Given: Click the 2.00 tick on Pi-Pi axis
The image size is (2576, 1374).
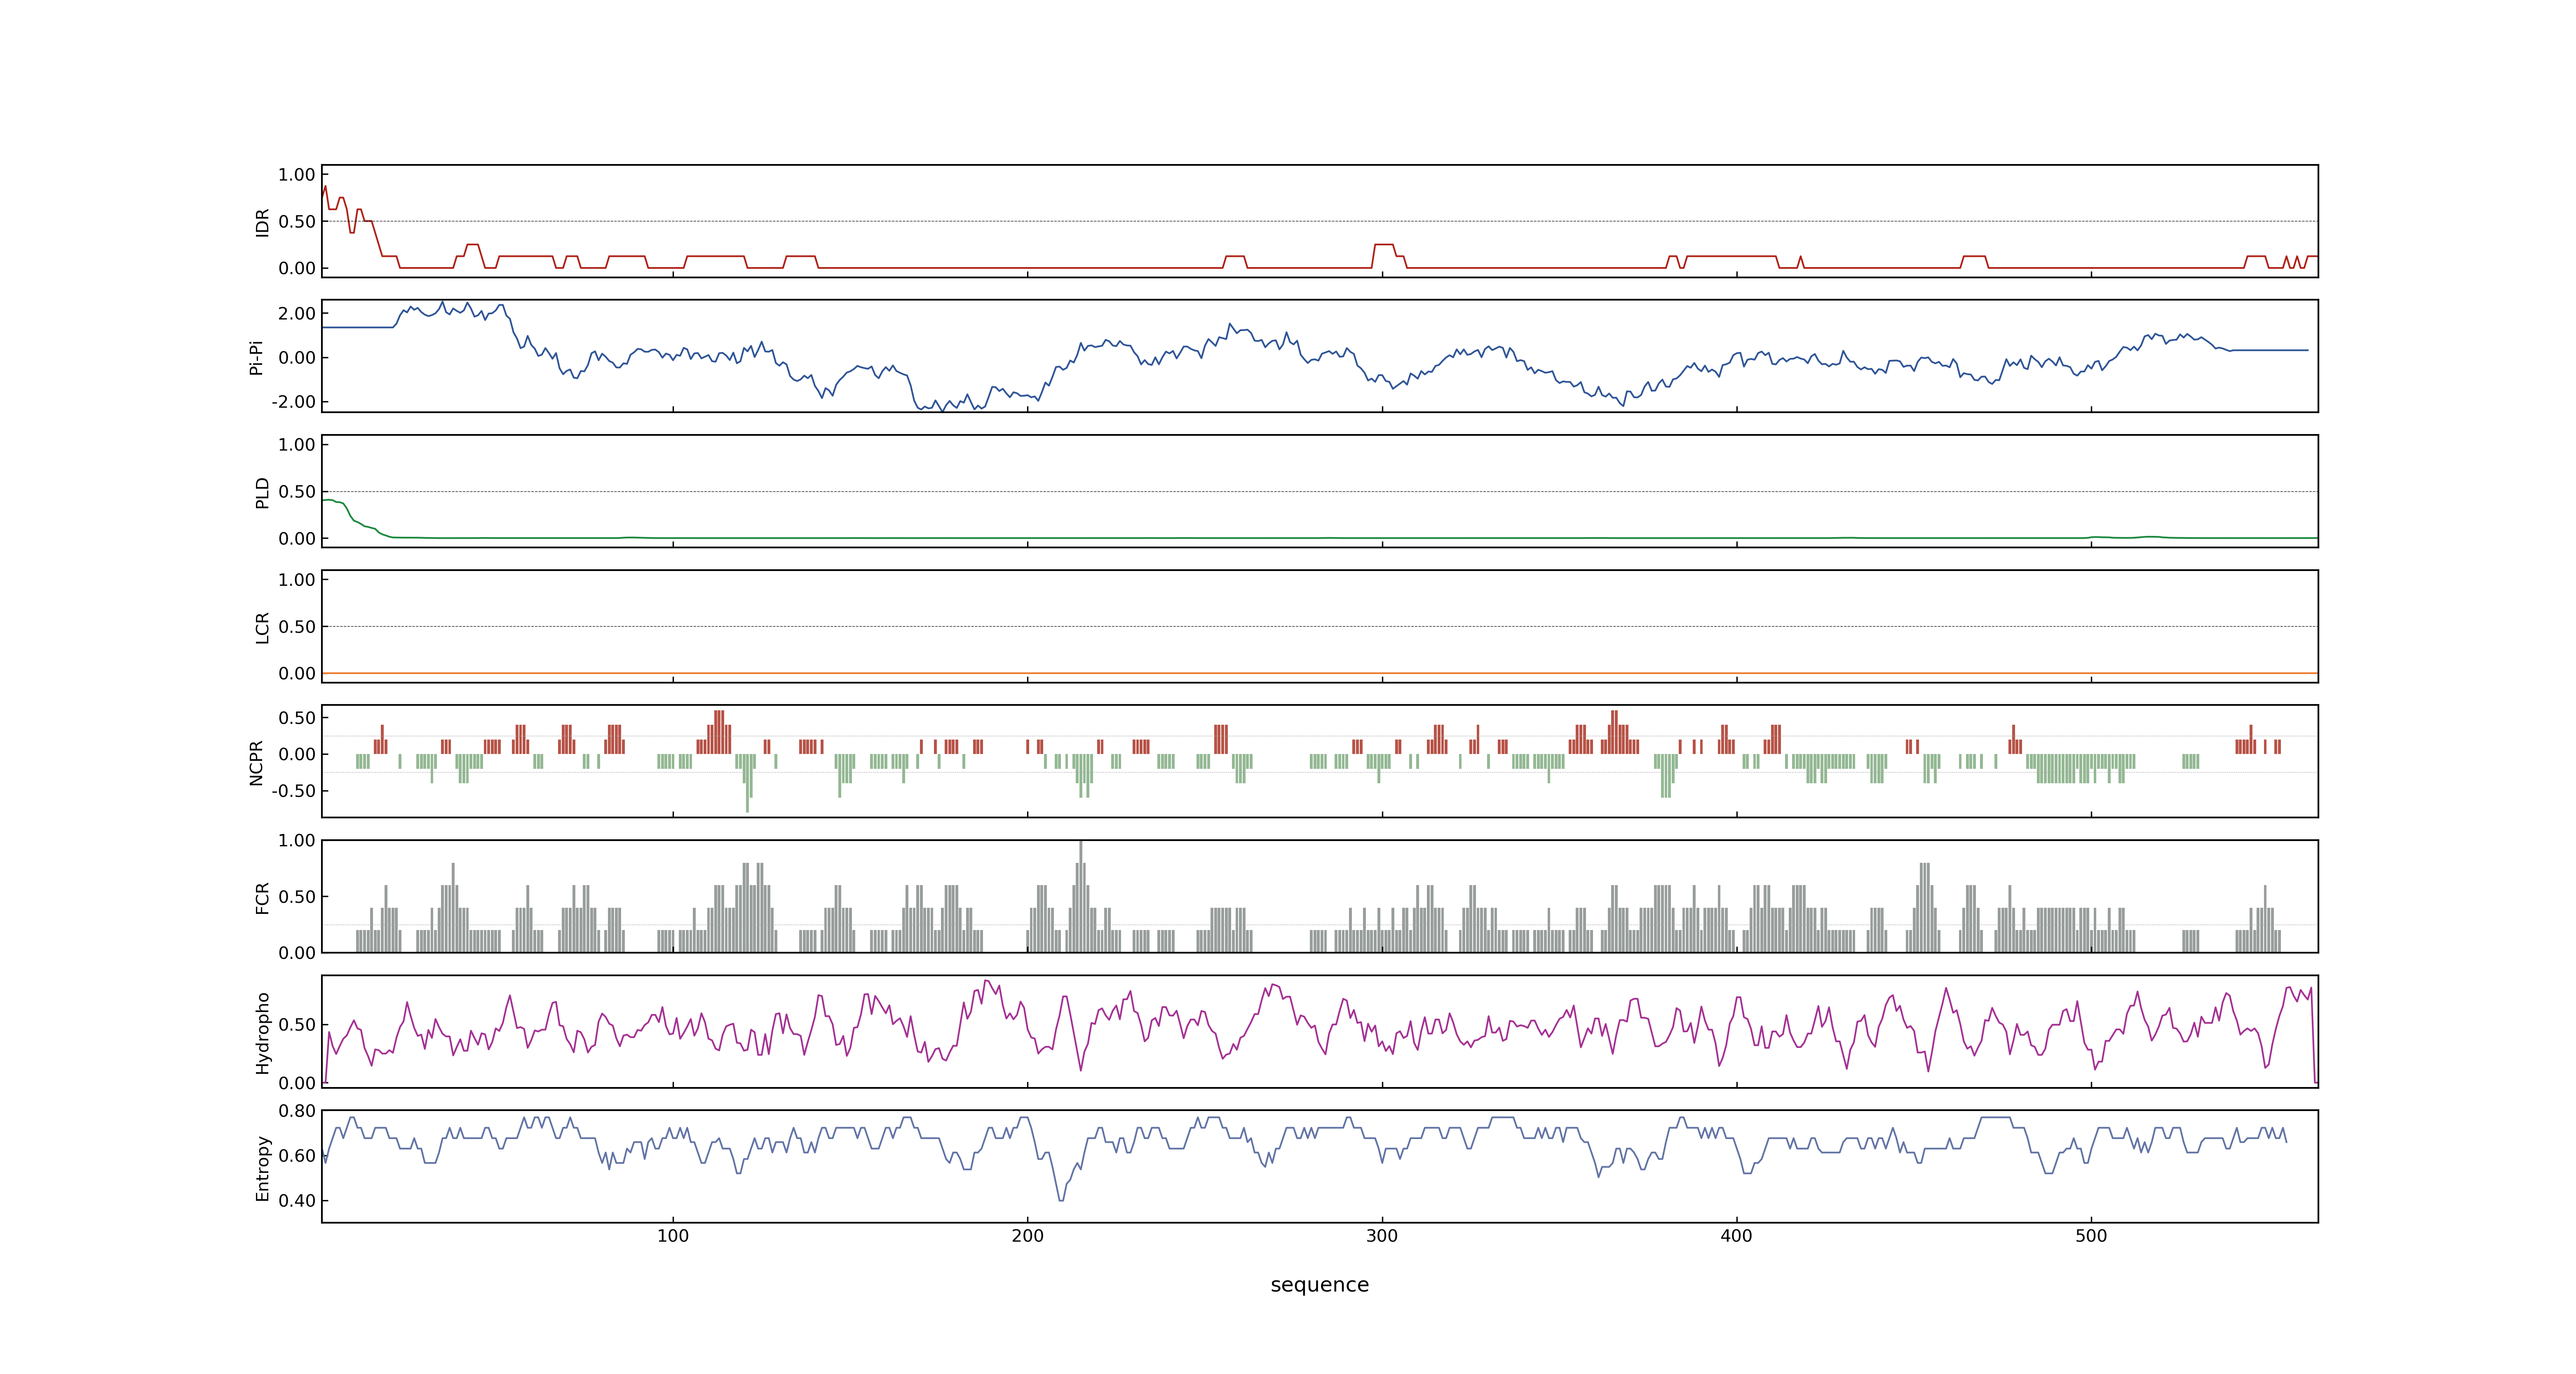Looking at the screenshot, I should (297, 314).
